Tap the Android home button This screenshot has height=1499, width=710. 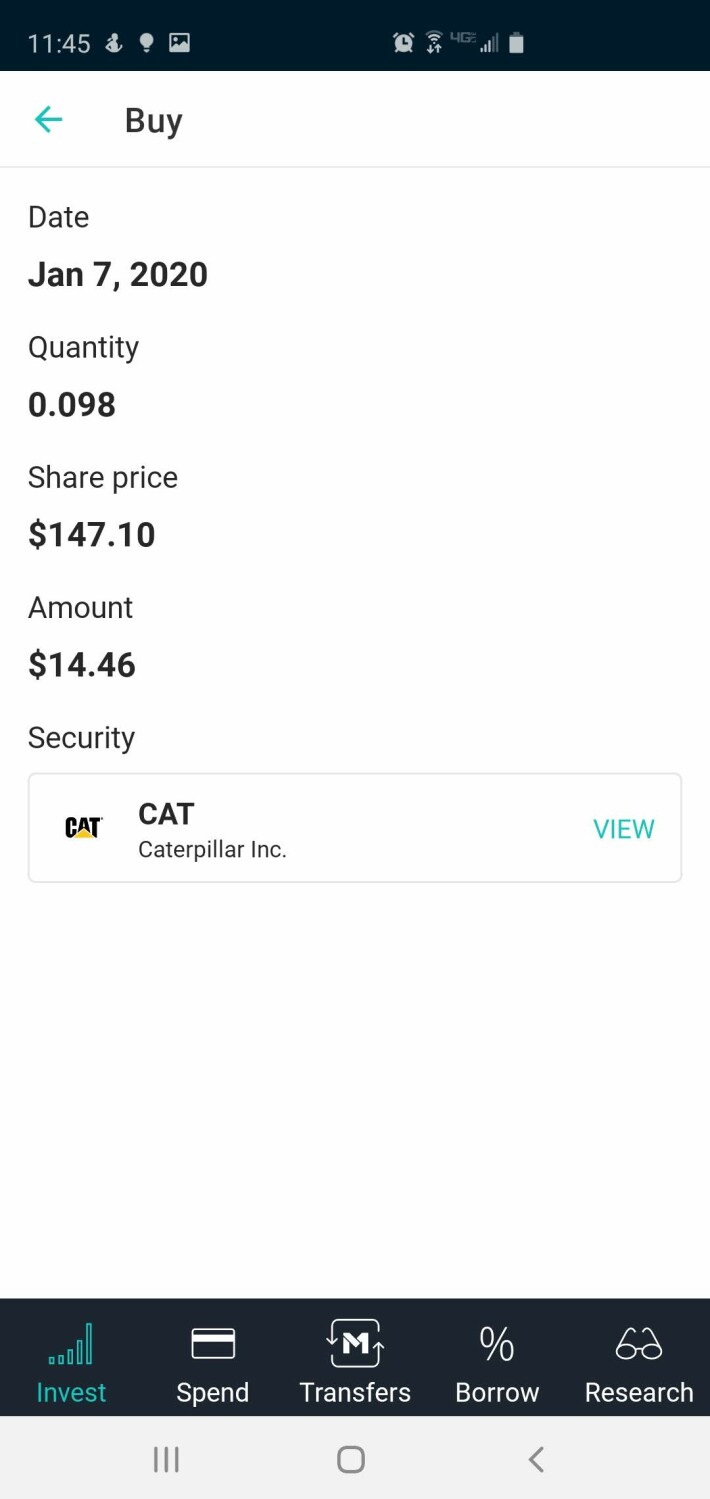(x=351, y=1460)
